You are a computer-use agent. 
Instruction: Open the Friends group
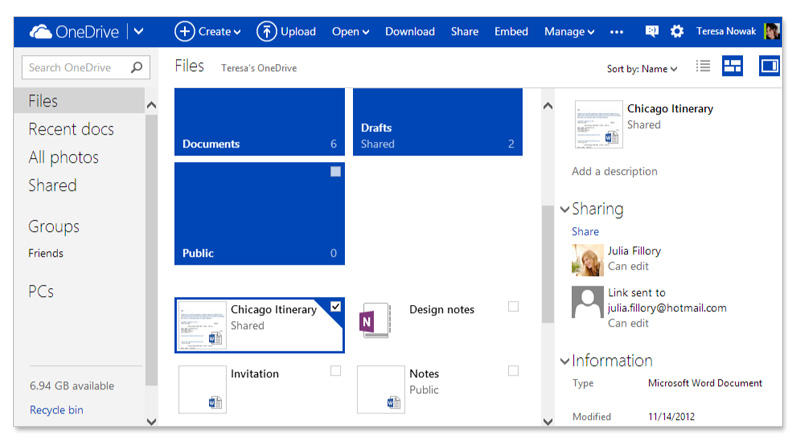(46, 253)
